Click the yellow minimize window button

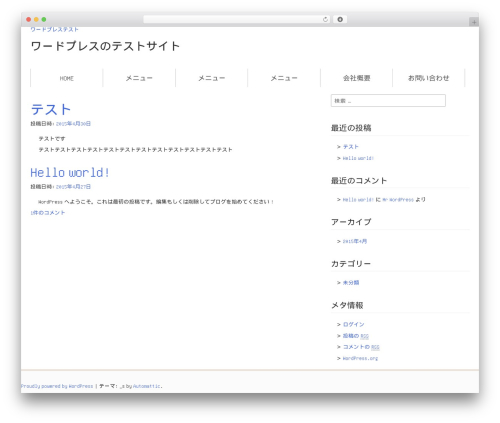click(x=36, y=19)
